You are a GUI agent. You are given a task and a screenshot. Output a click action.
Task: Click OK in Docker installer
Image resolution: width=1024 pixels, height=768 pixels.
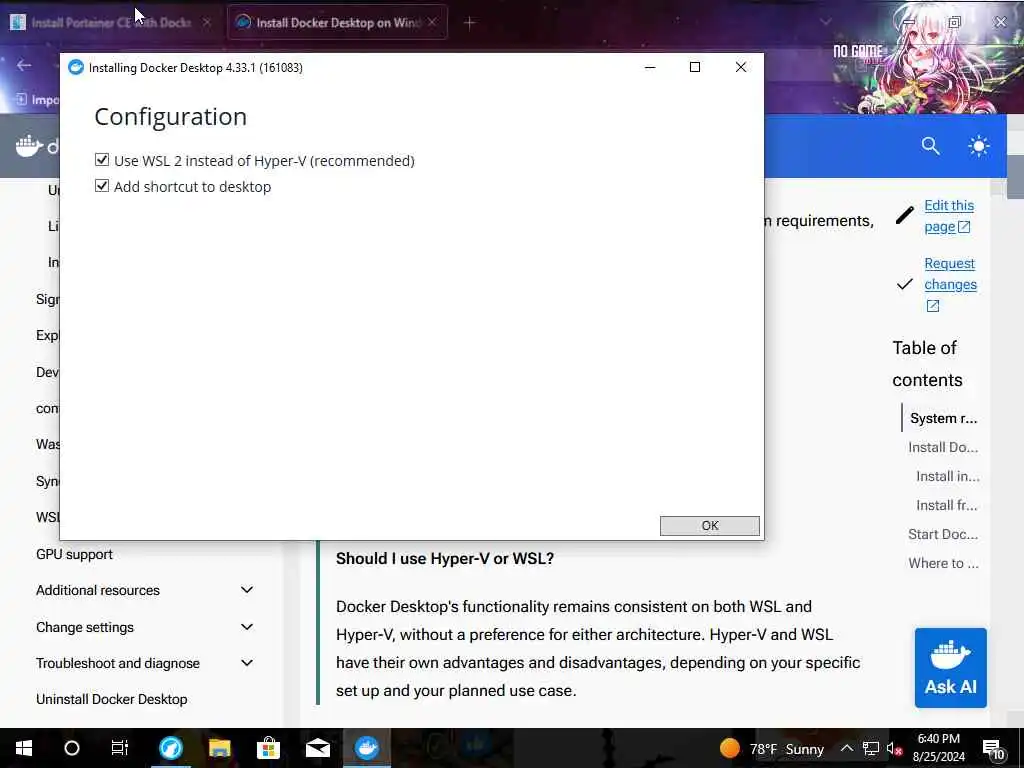coord(709,526)
